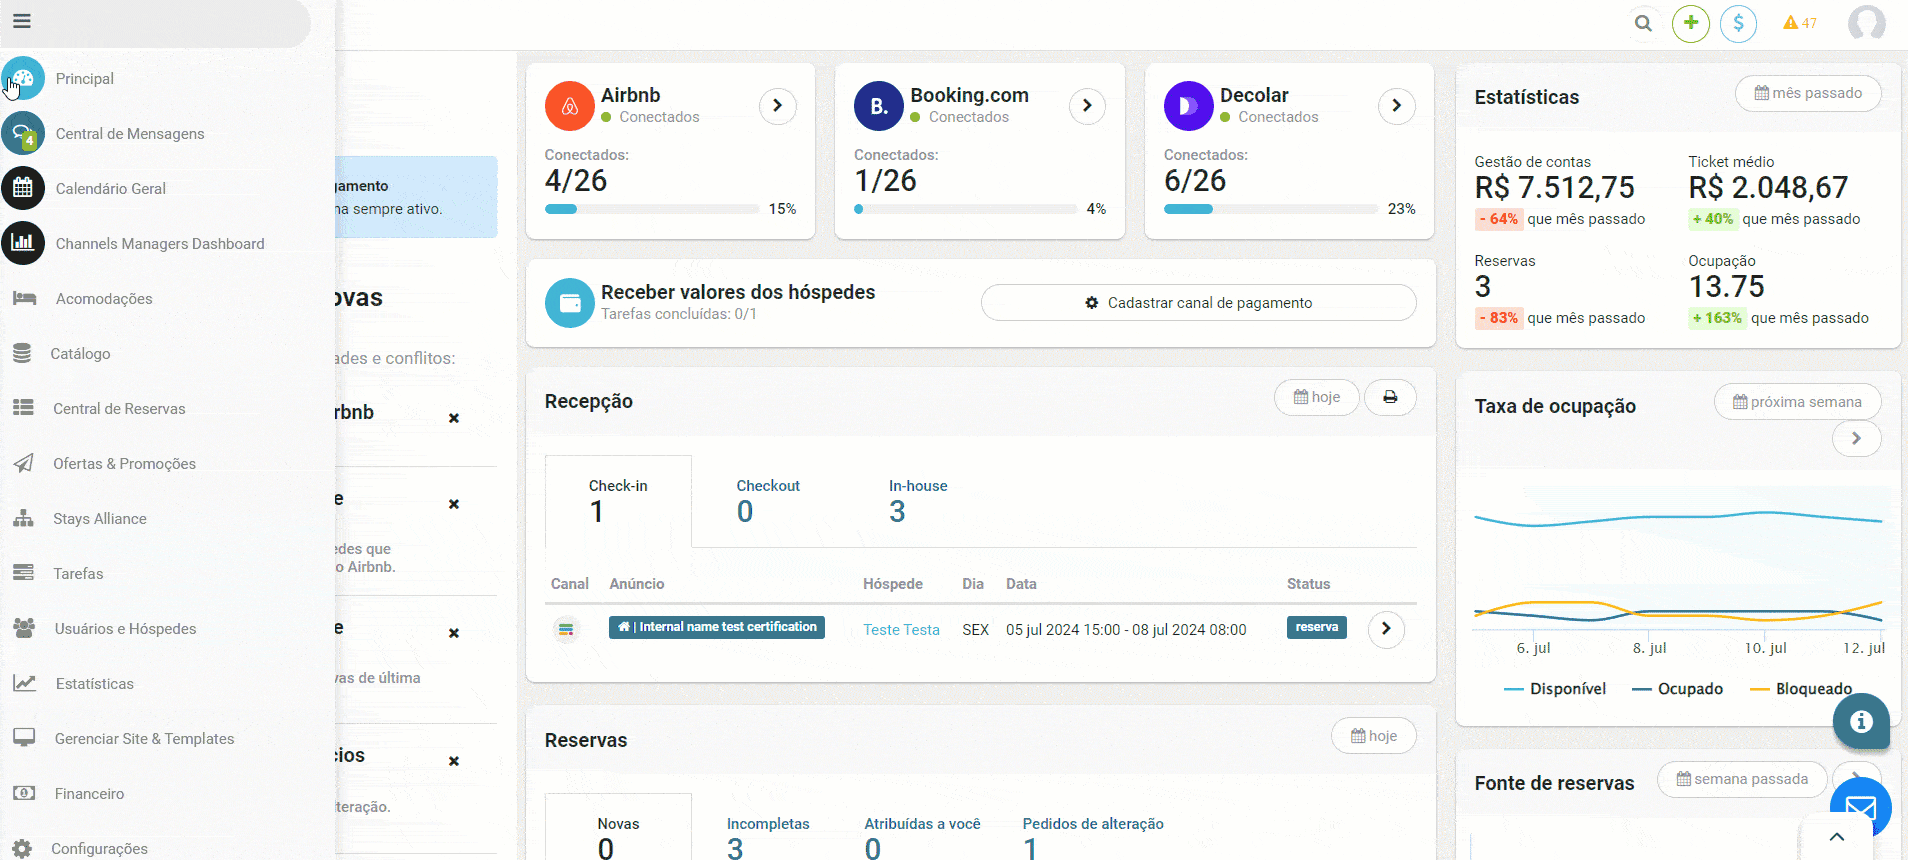
Task: Click Cadastrar canal de pagamento button
Action: (1198, 303)
